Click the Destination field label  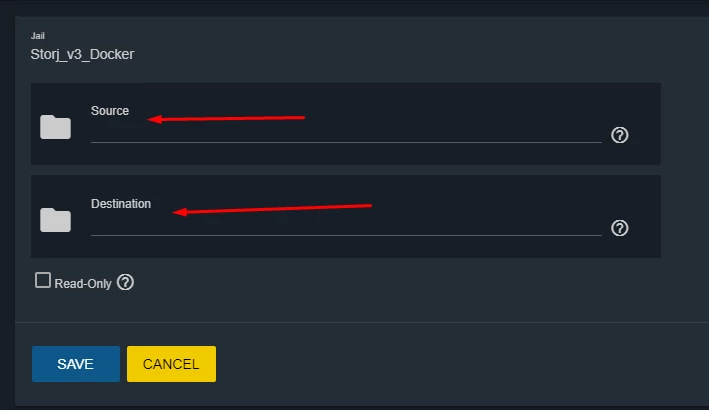(x=121, y=204)
